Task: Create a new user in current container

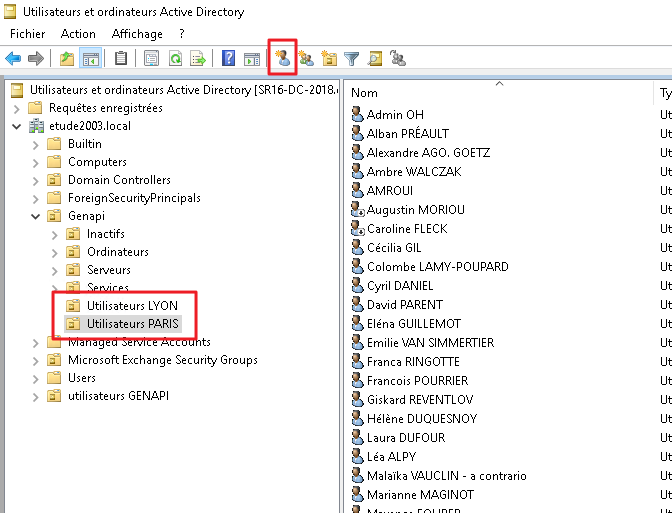Action: click(282, 58)
